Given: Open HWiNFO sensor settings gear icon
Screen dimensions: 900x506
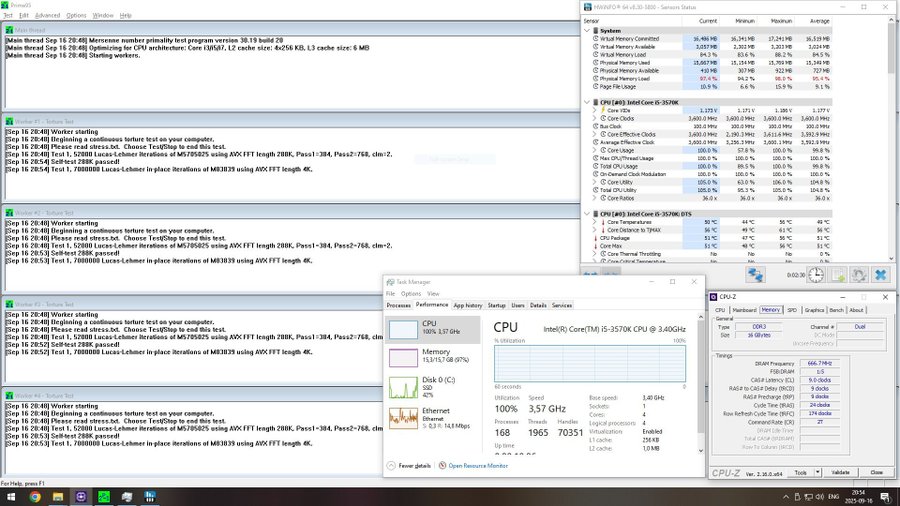Looking at the screenshot, I should pyautogui.click(x=859, y=275).
